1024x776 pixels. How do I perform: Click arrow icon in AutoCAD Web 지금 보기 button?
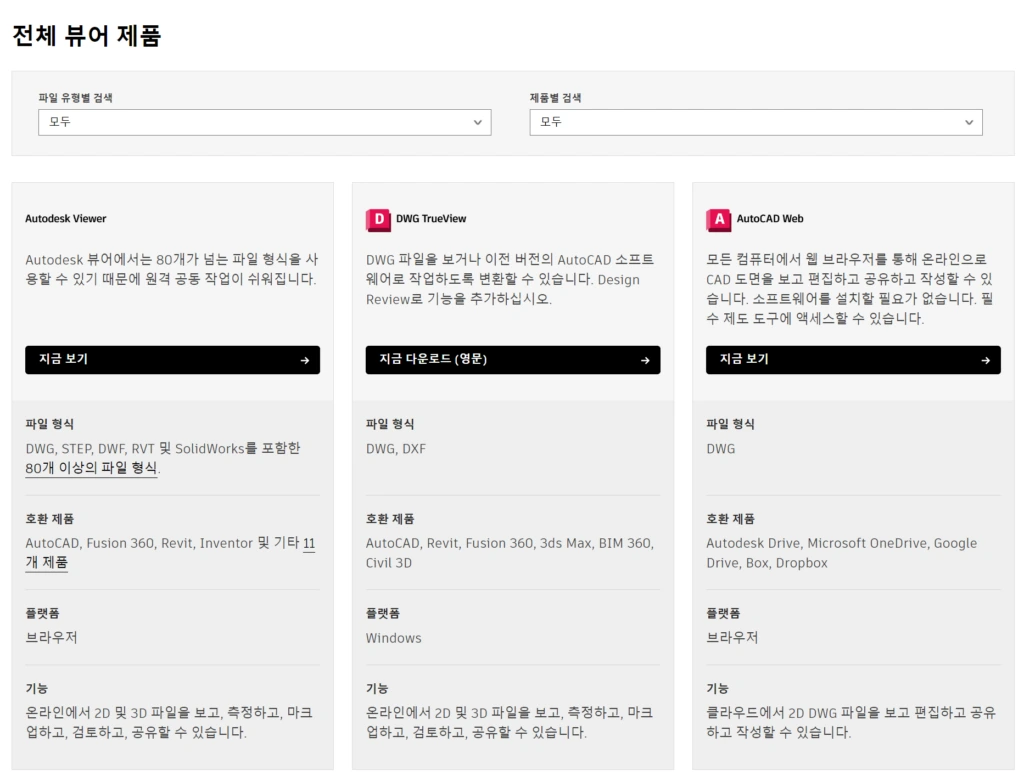tap(985, 360)
